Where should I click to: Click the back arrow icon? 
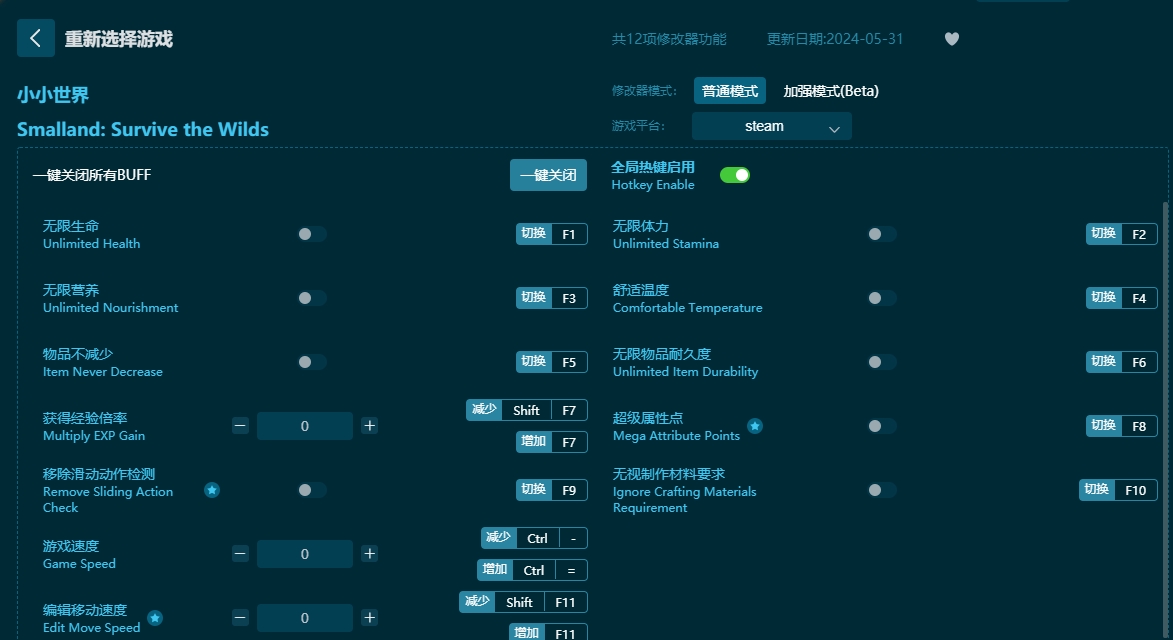36,38
